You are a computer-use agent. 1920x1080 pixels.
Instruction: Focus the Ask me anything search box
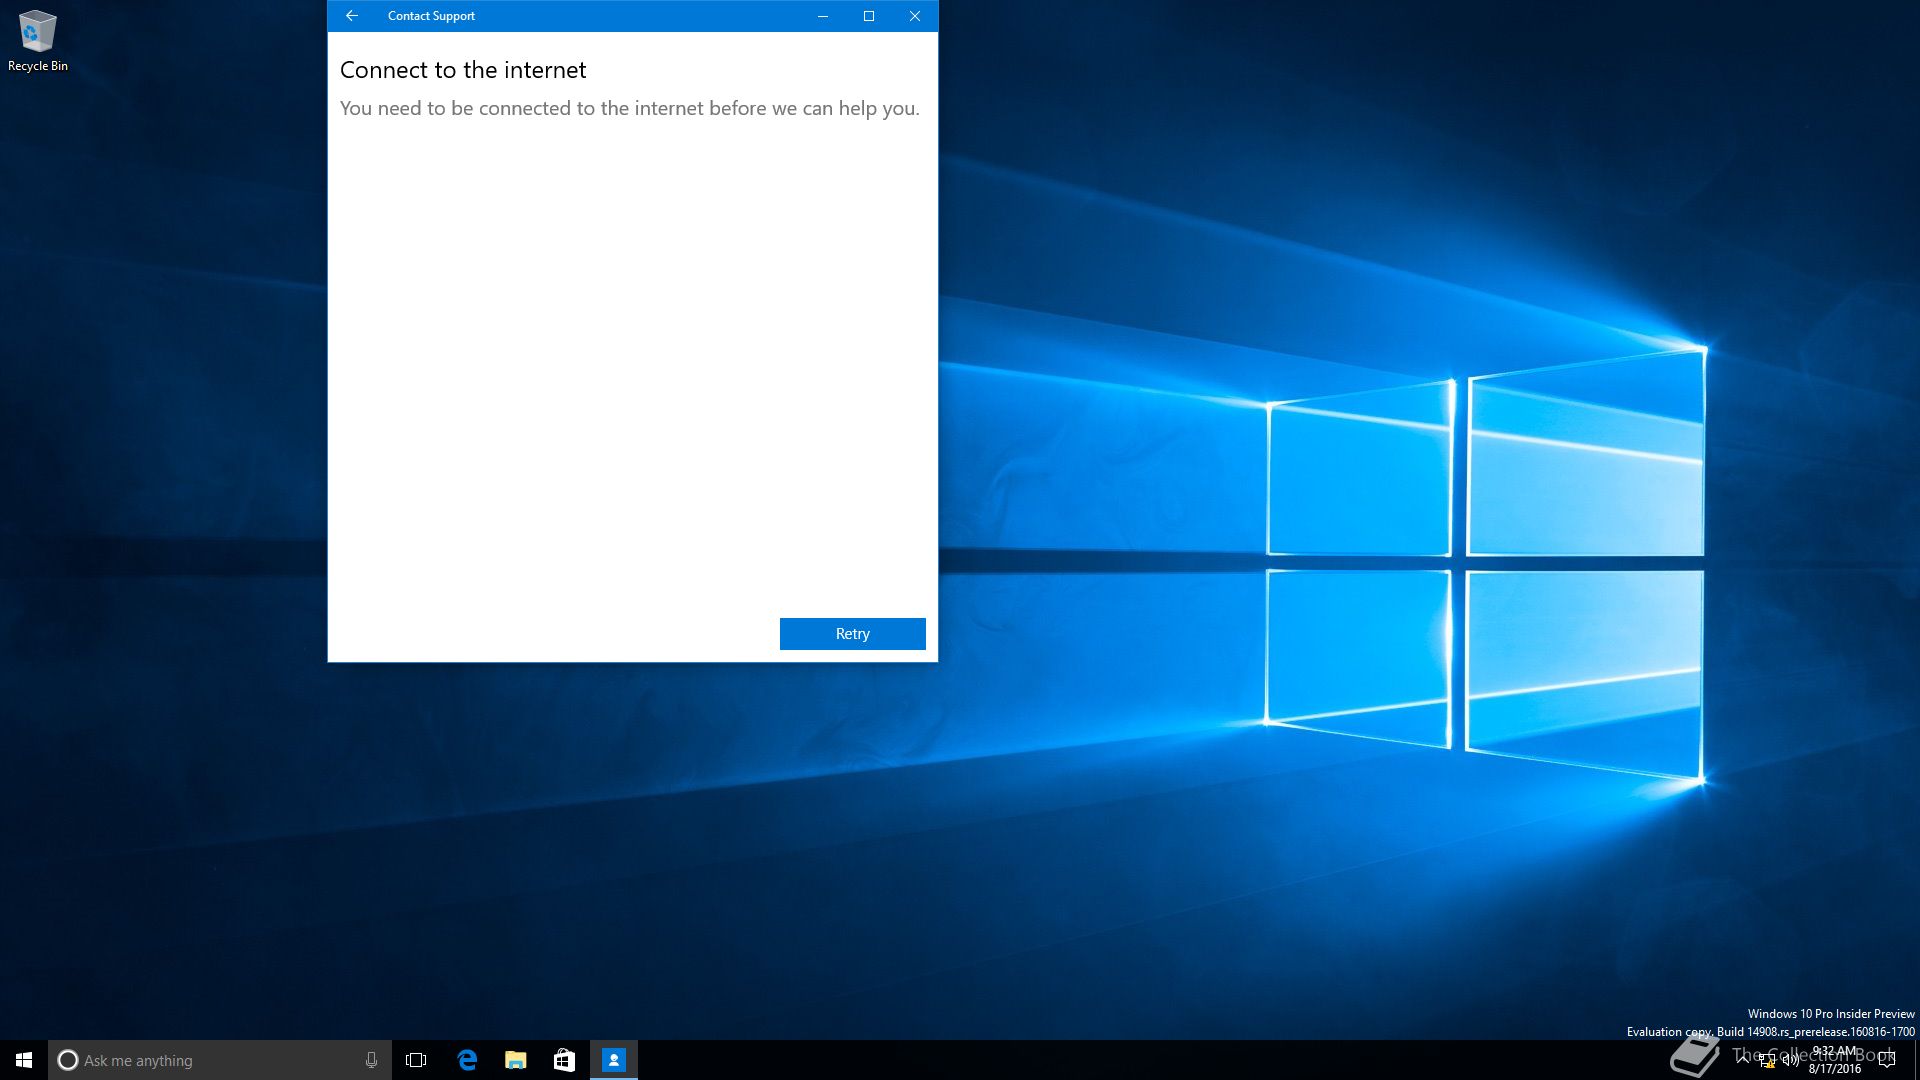coord(220,1060)
